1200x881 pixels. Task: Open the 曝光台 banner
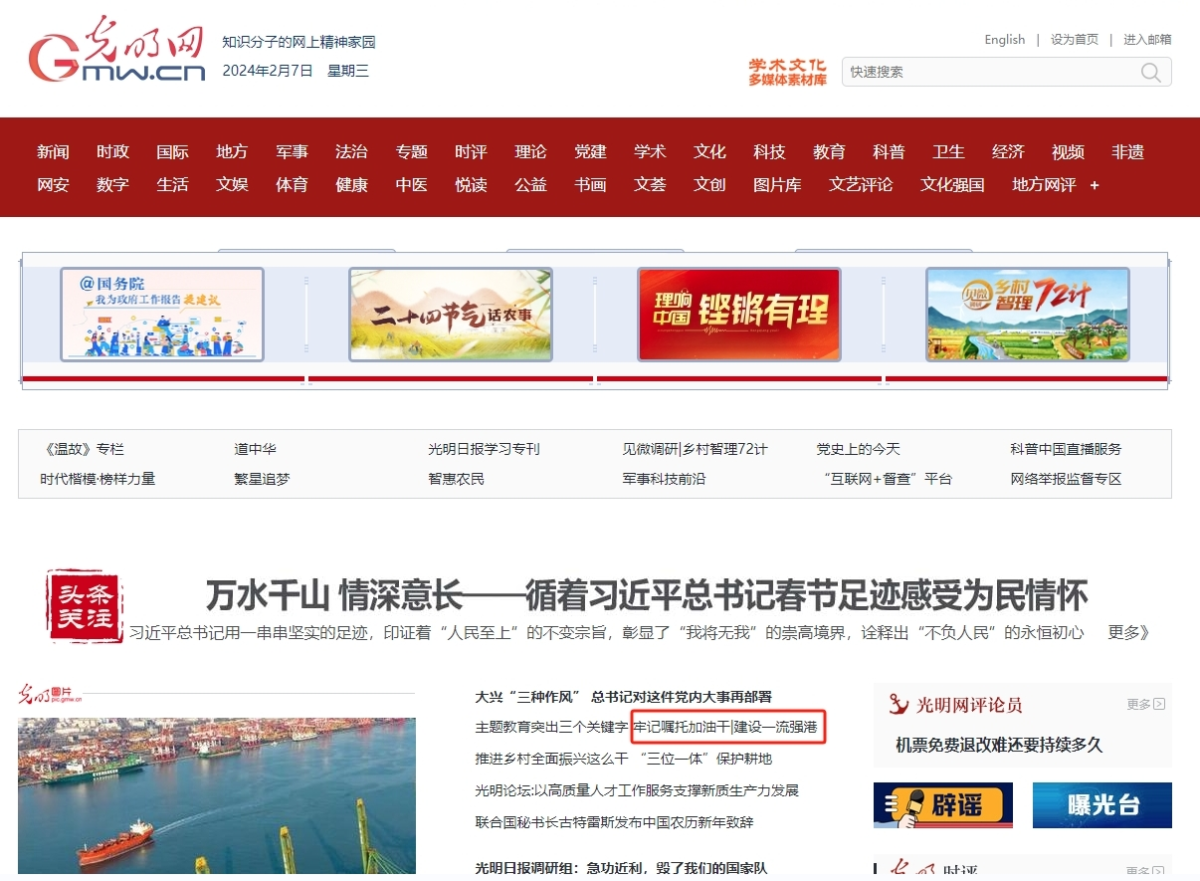pos(1101,805)
